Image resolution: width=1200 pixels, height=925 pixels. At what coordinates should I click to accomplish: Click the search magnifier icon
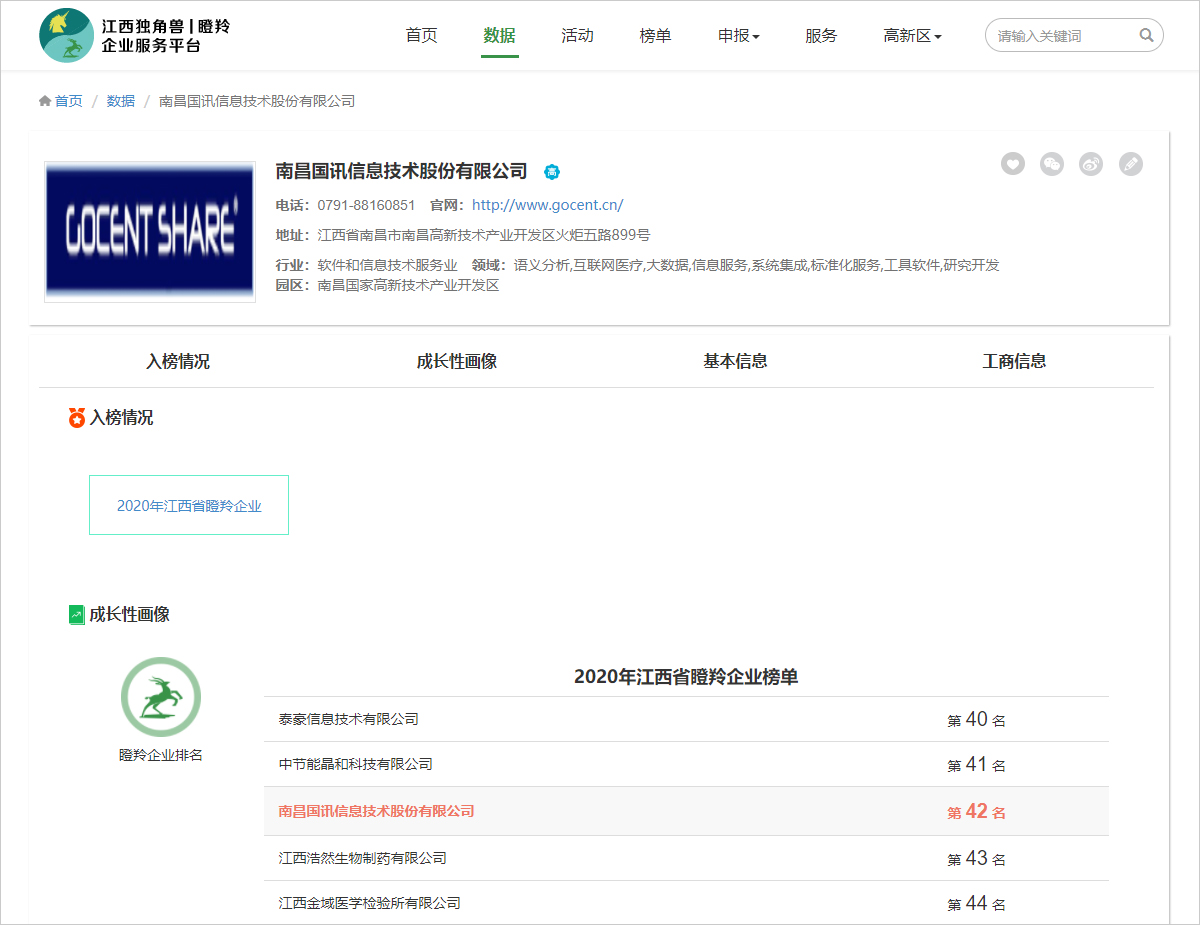pyautogui.click(x=1146, y=36)
